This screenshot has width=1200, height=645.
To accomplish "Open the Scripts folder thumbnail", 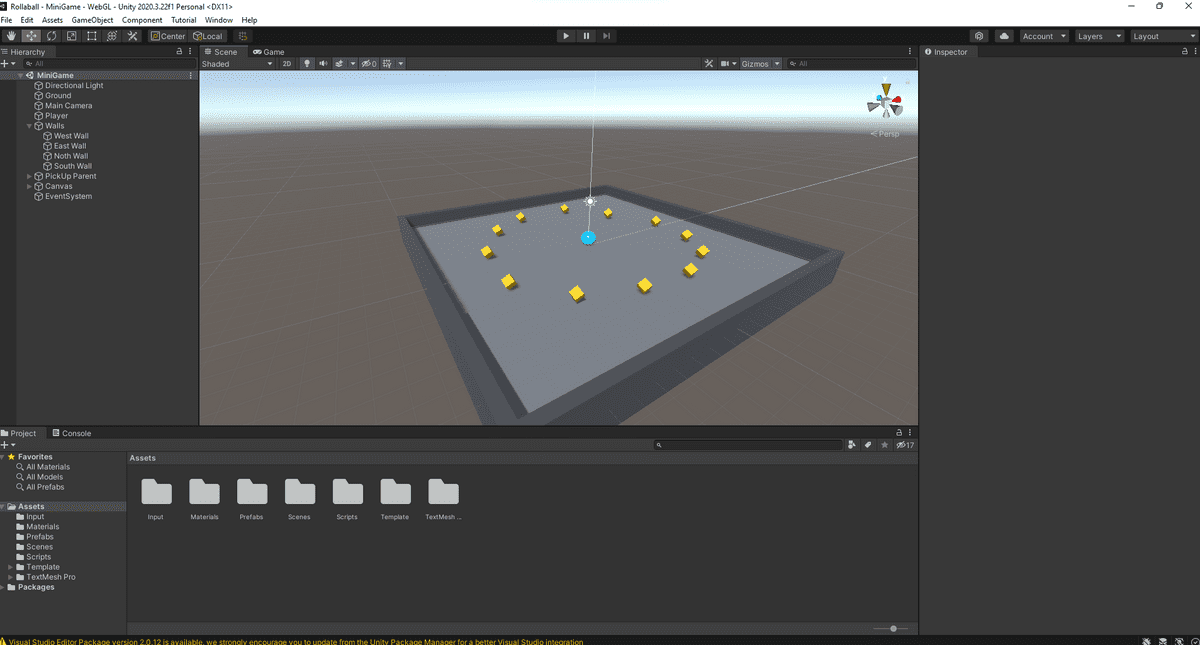I will [x=347, y=492].
